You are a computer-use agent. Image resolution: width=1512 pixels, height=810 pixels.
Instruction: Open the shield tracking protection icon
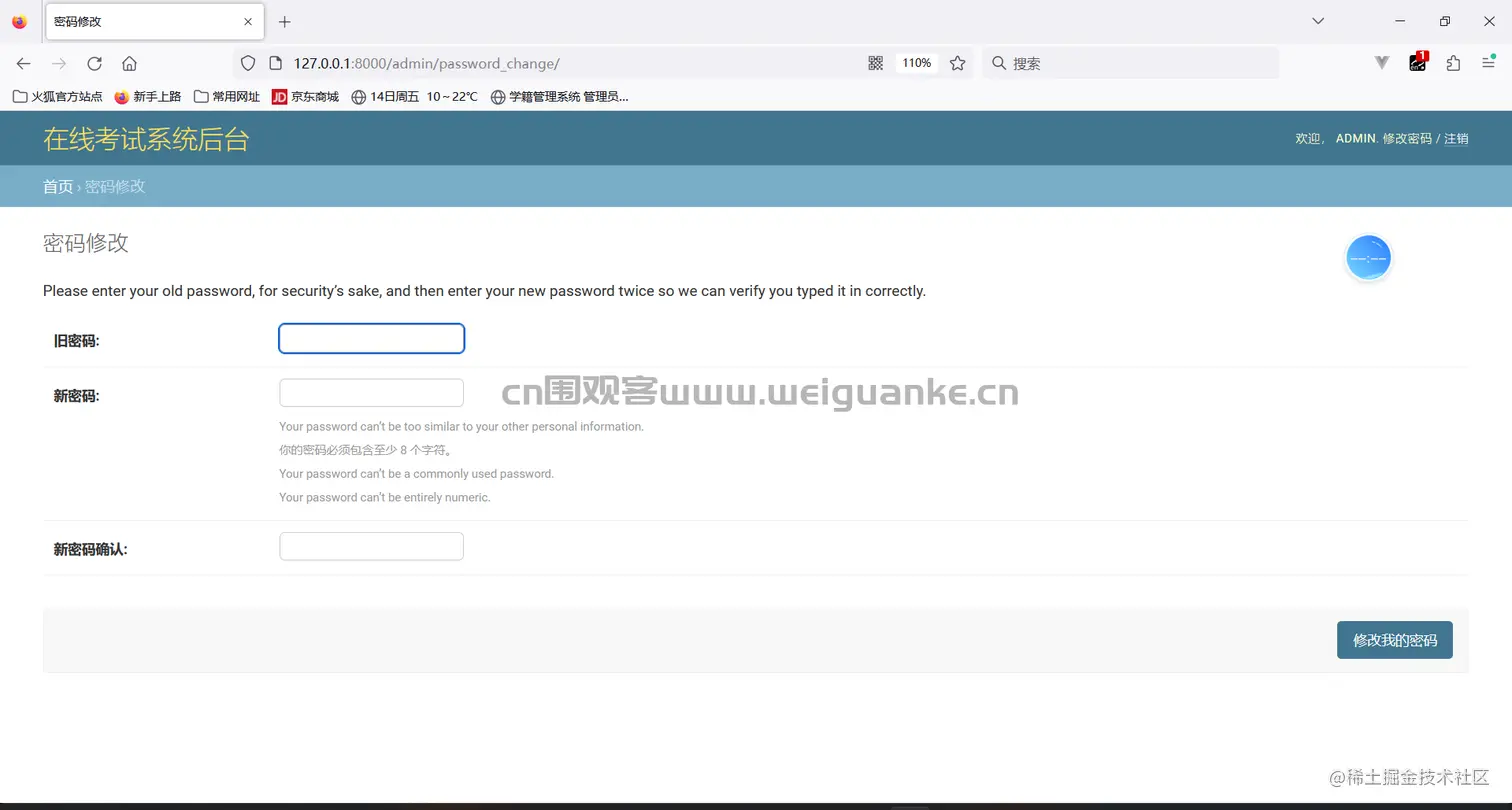coord(248,63)
